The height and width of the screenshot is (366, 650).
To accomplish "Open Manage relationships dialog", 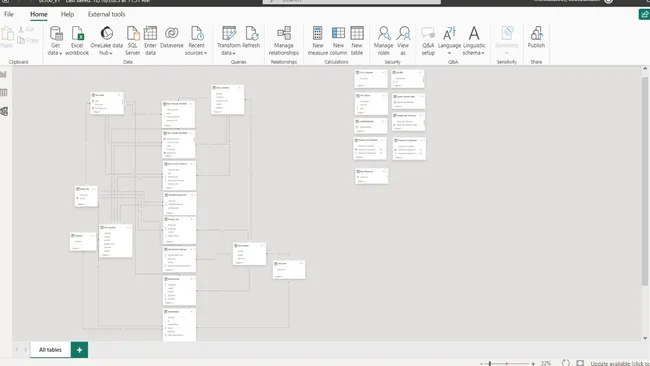I will [x=284, y=40].
